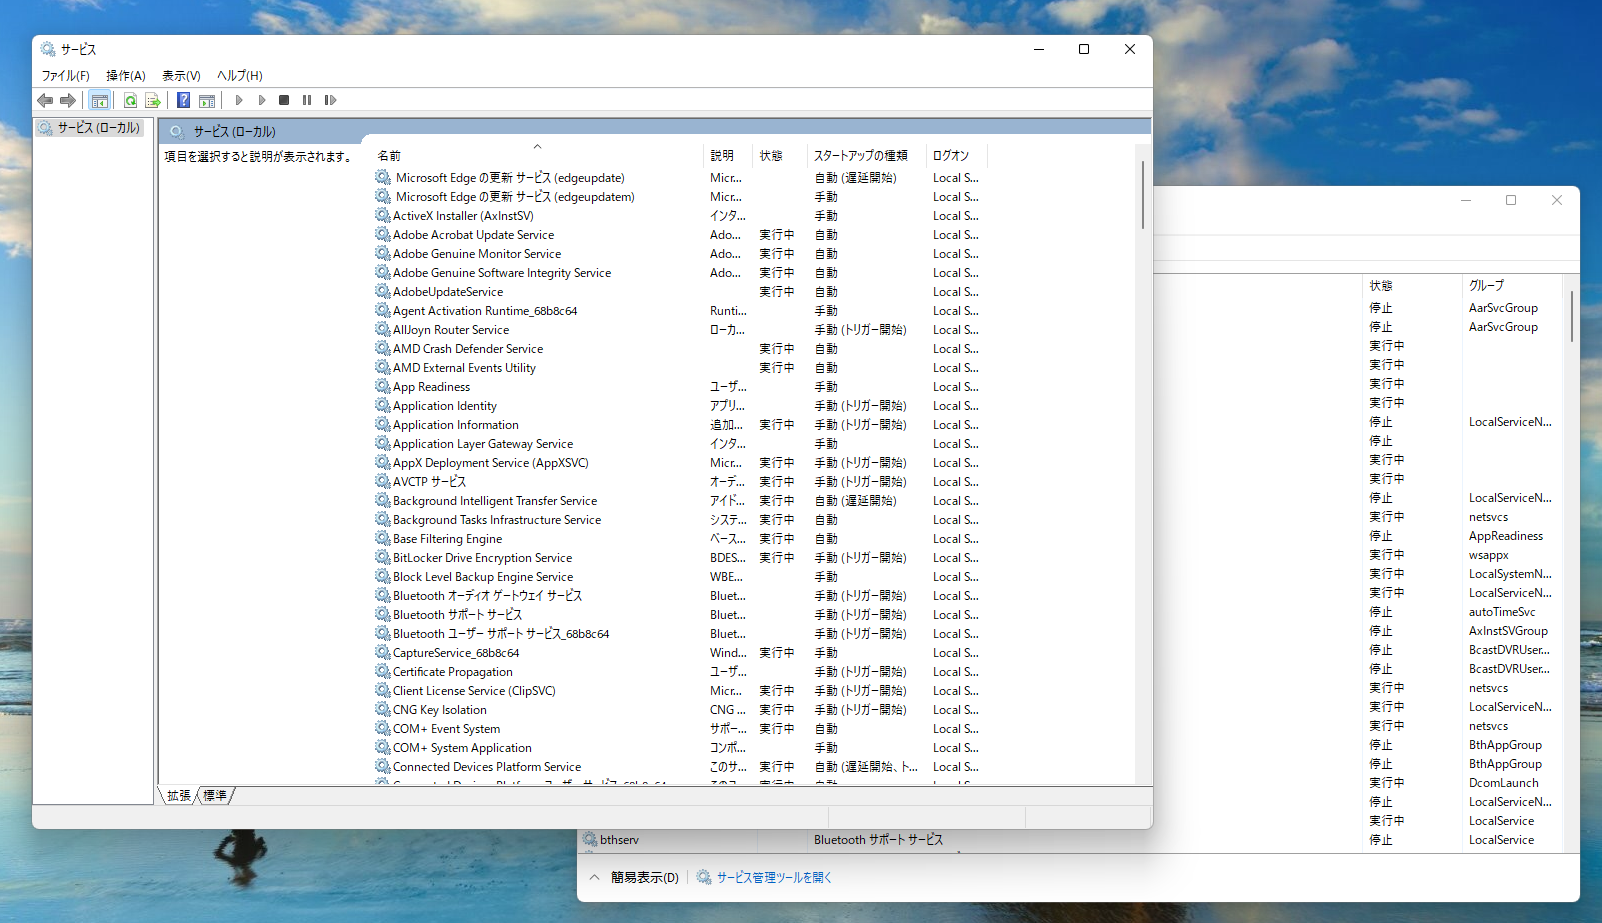
Task: Click the Refresh toolbar icon
Action: 130,100
